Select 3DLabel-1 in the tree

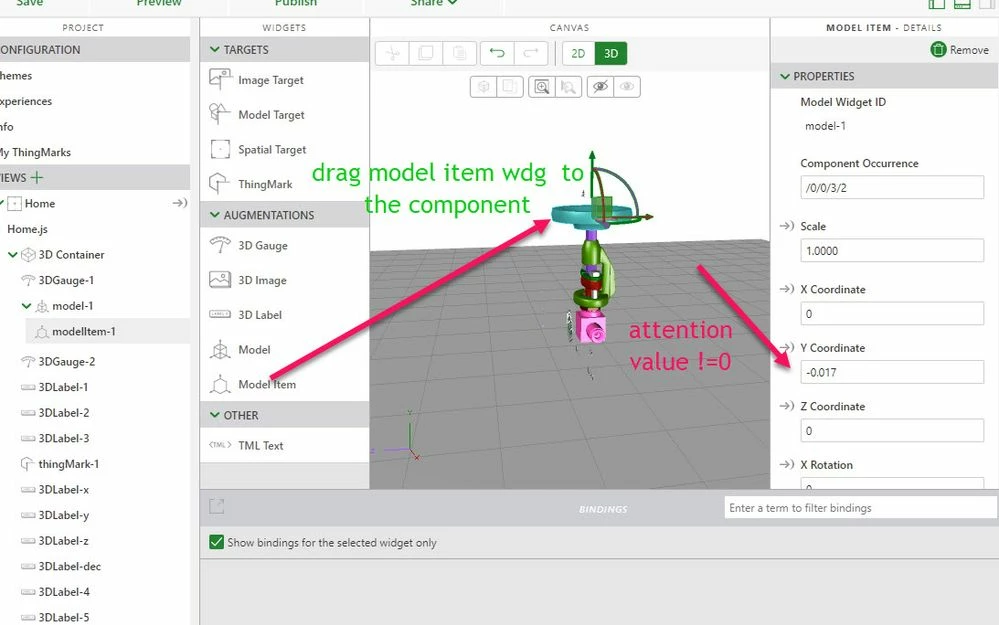pos(63,387)
